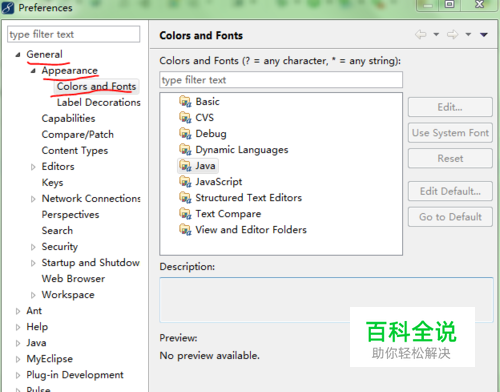The width and height of the screenshot is (500, 392).
Task: Click the Structured Text Editors folder icon
Action: coord(185,197)
